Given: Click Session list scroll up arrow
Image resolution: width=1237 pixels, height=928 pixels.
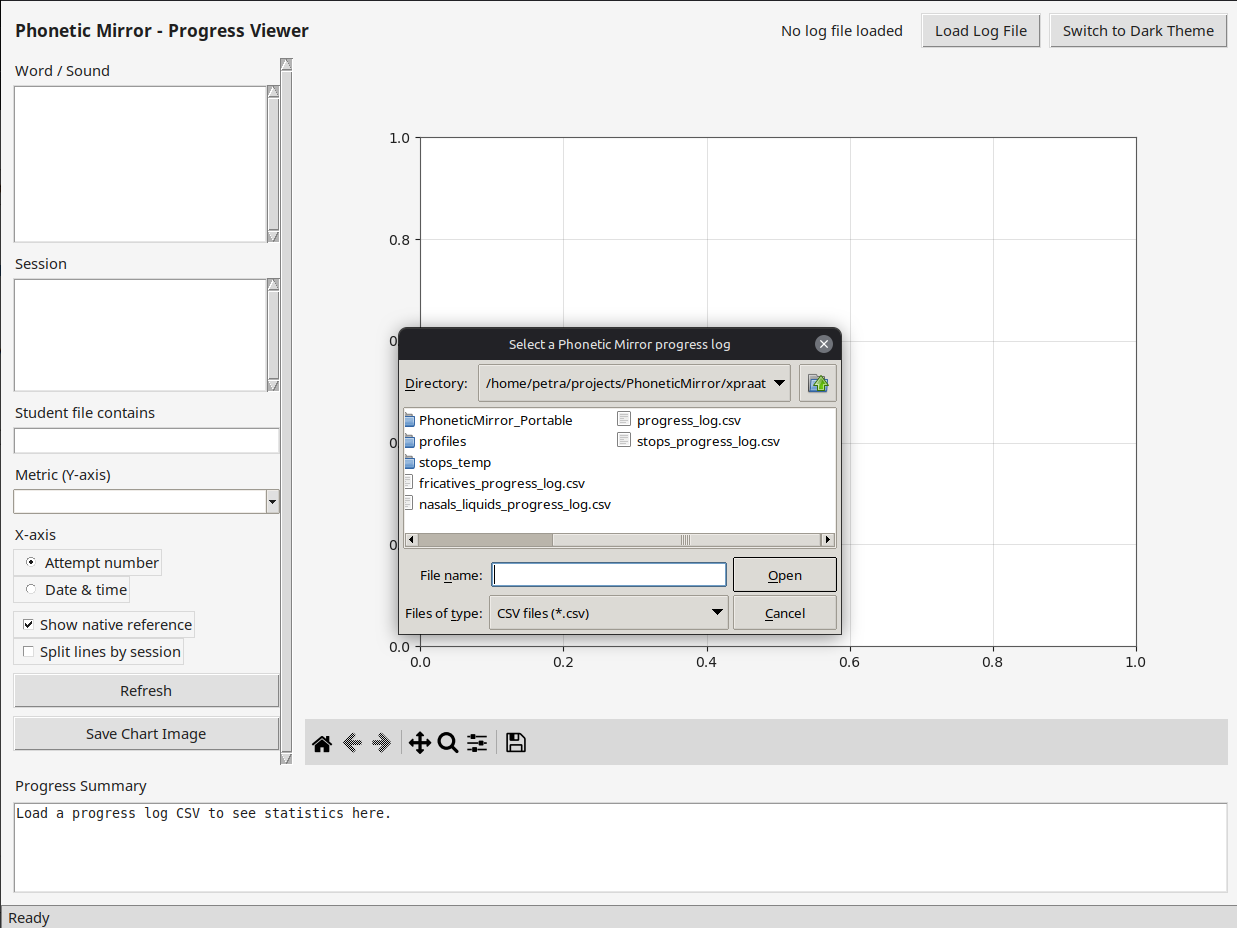Looking at the screenshot, I should point(273,285).
